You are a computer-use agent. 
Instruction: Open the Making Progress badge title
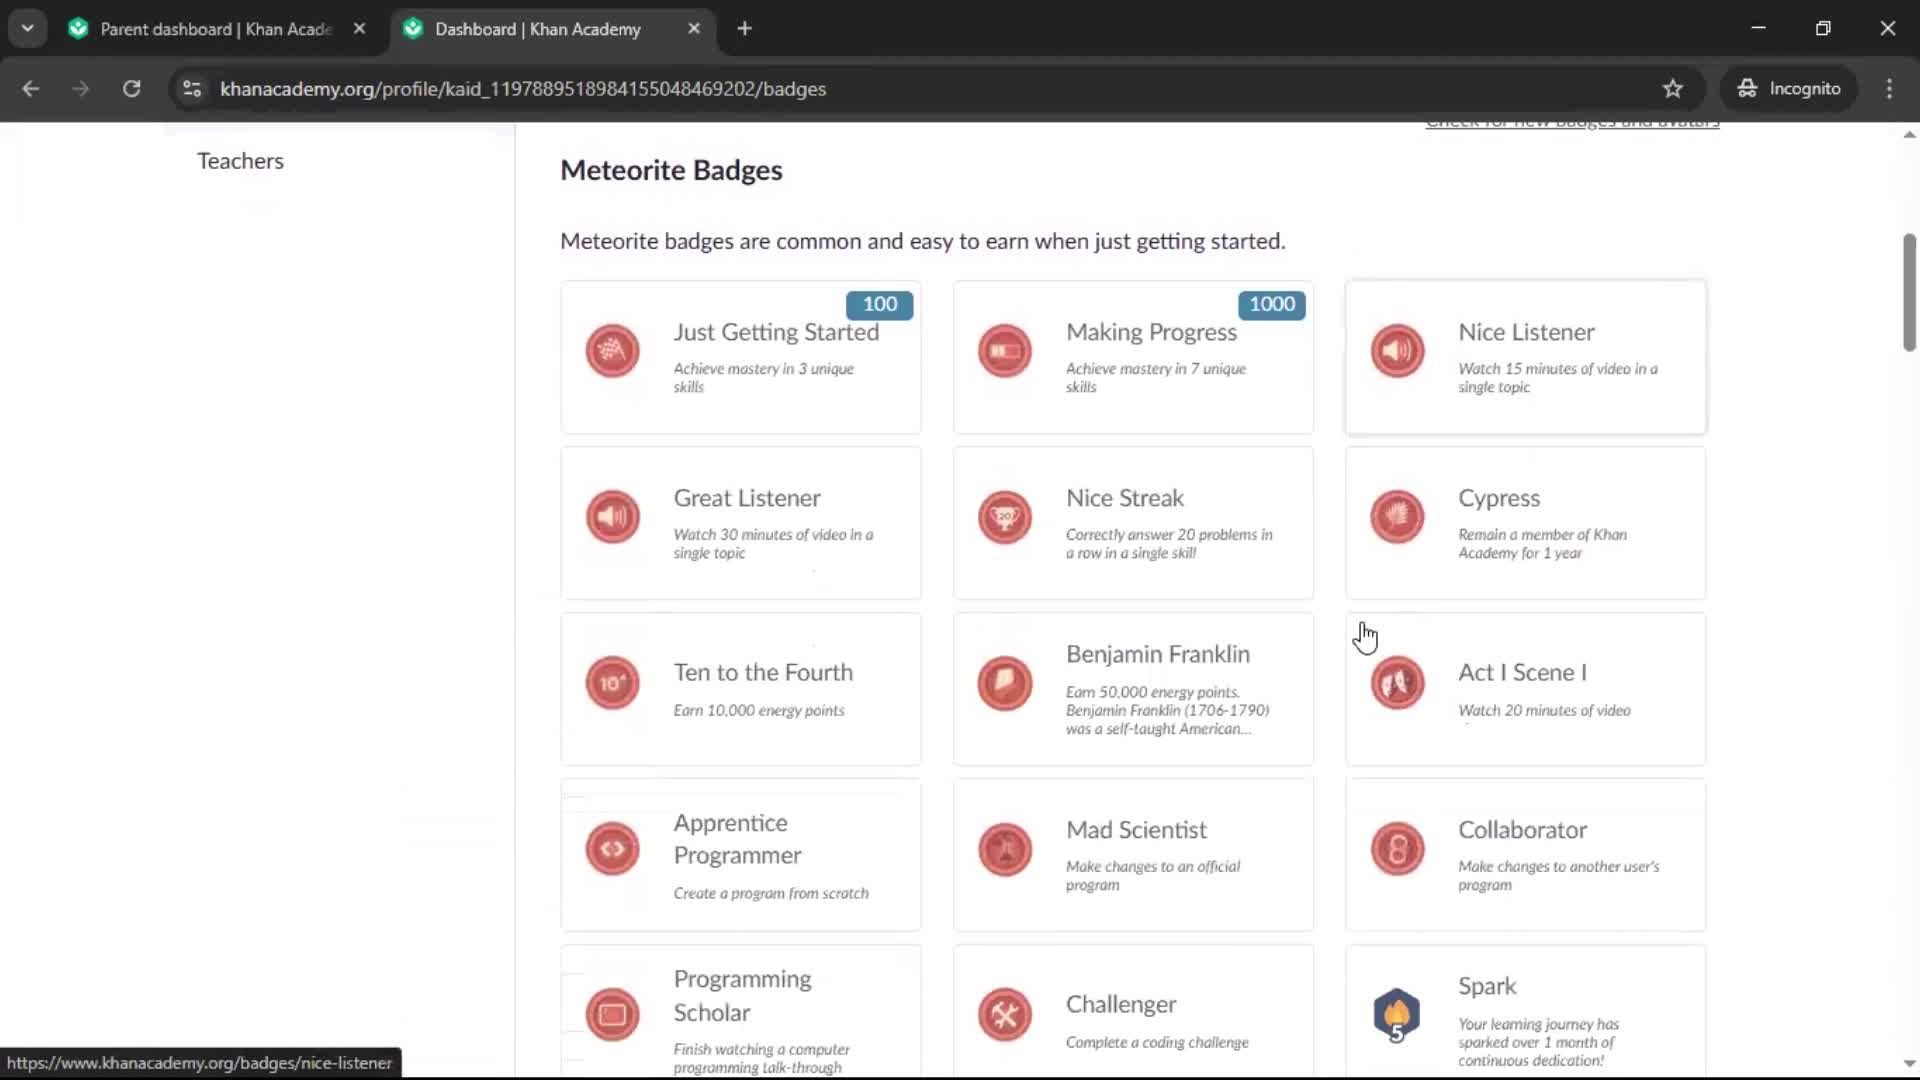(x=1151, y=332)
